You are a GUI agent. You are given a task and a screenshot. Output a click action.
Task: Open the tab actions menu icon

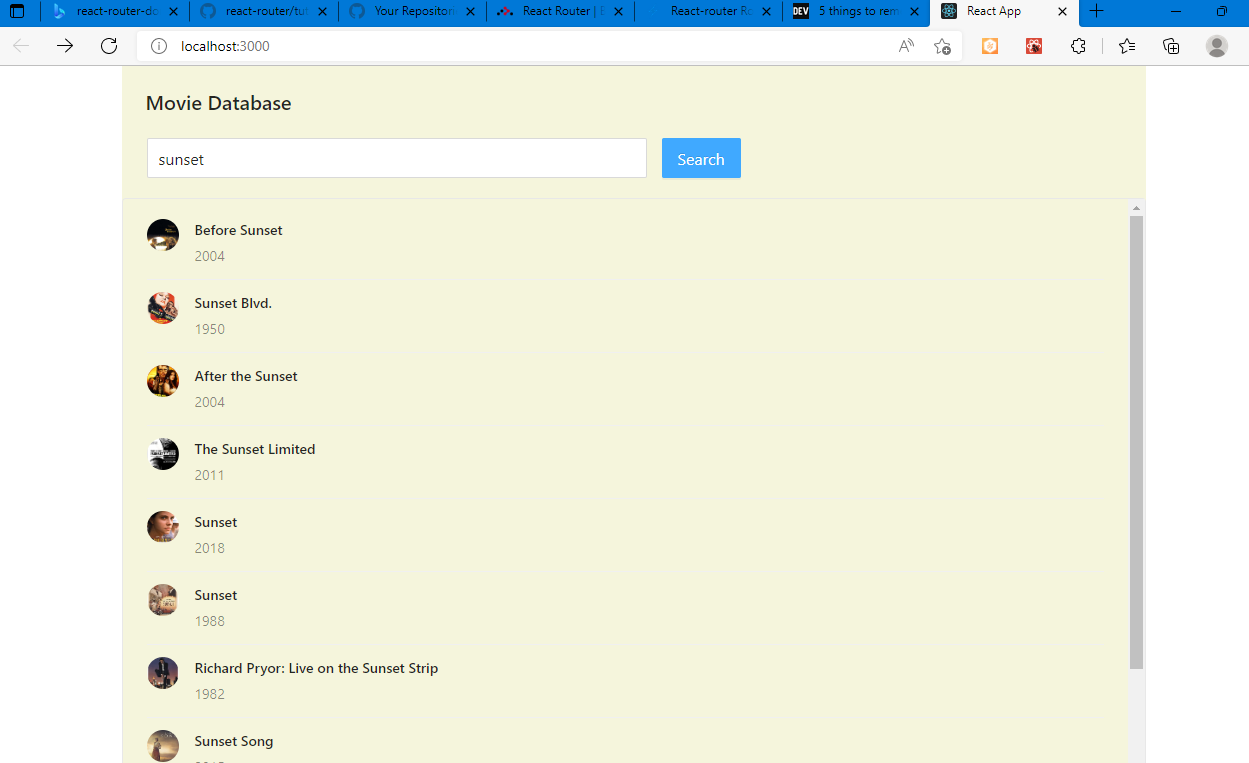coord(17,11)
